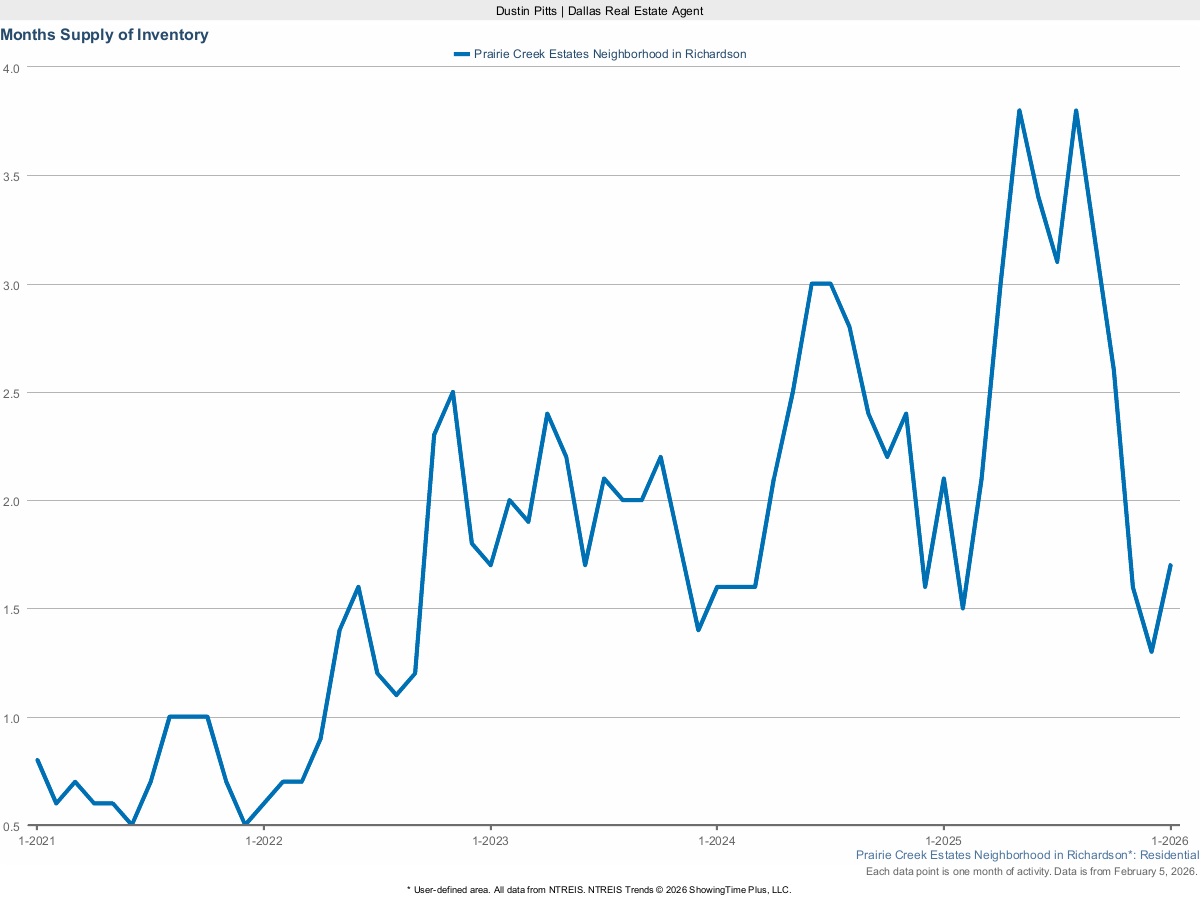Toggle the Prairie Creek Estates series visibility
Screen dimensions: 1200x900
point(611,54)
